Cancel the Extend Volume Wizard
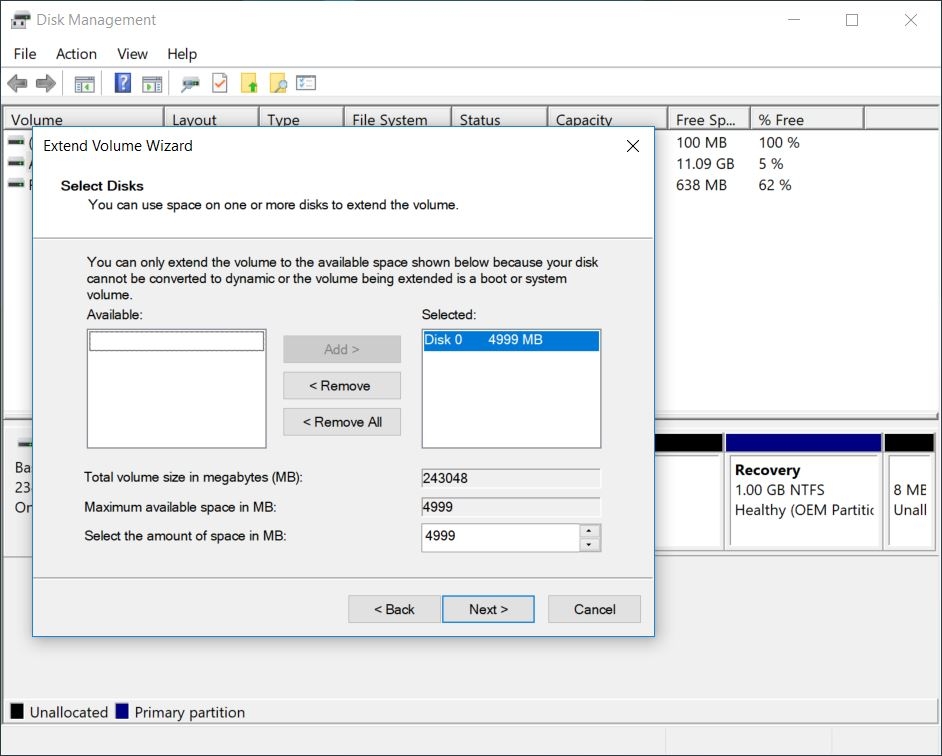The width and height of the screenshot is (942, 756). pyautogui.click(x=594, y=609)
